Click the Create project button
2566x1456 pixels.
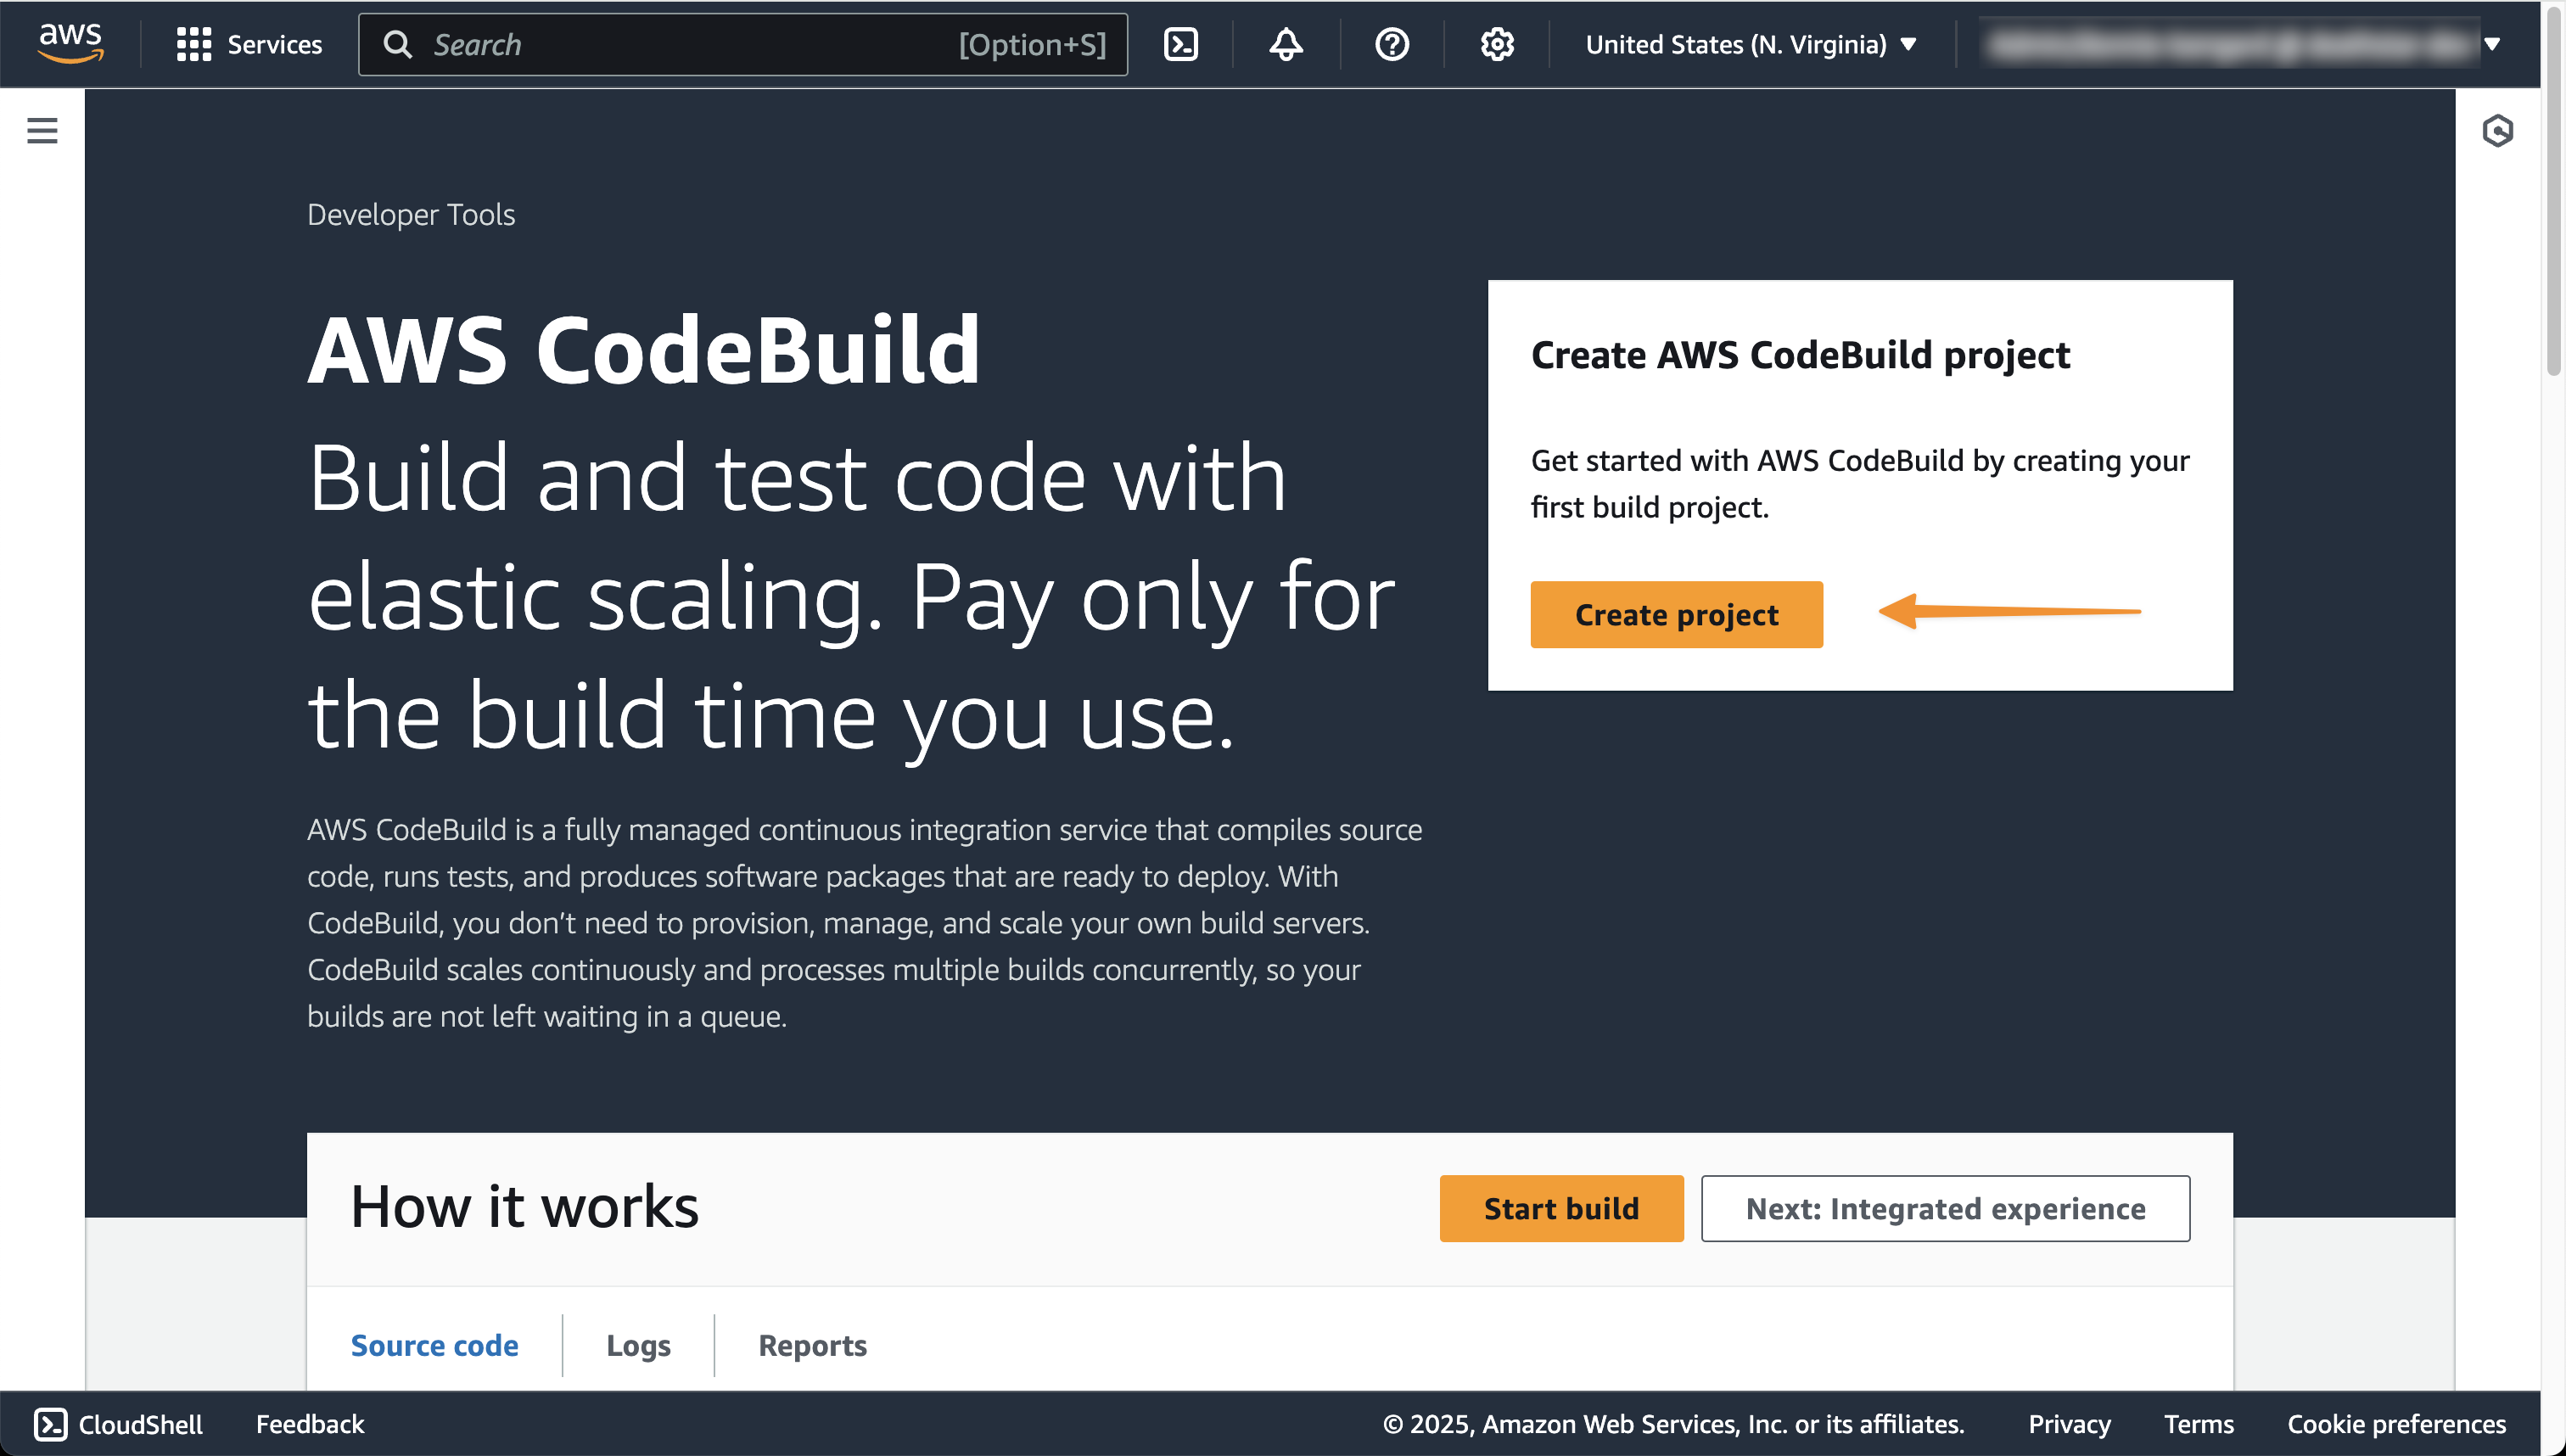click(1676, 614)
